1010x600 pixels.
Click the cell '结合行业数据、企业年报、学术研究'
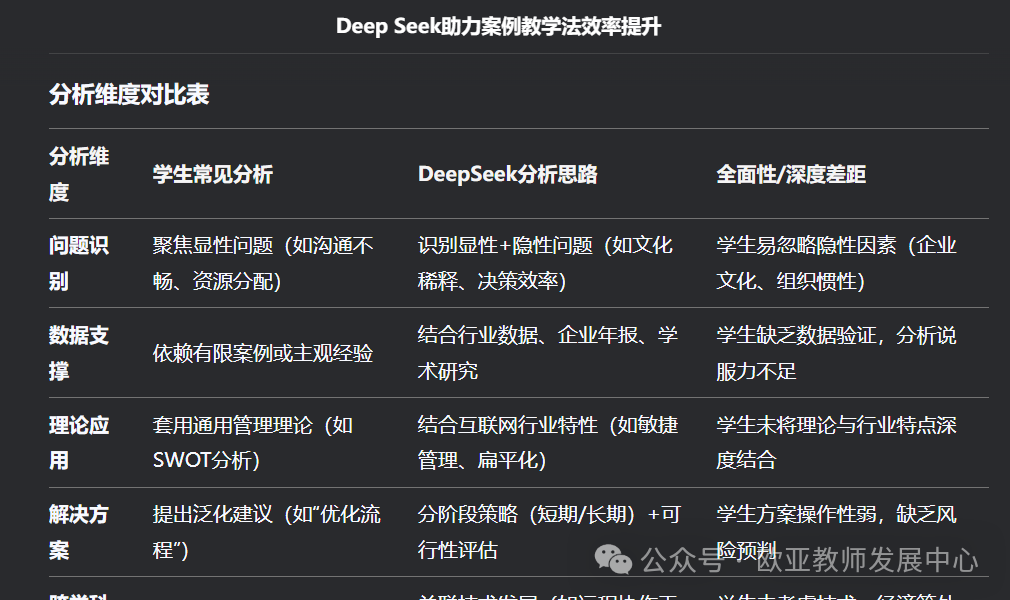point(548,353)
